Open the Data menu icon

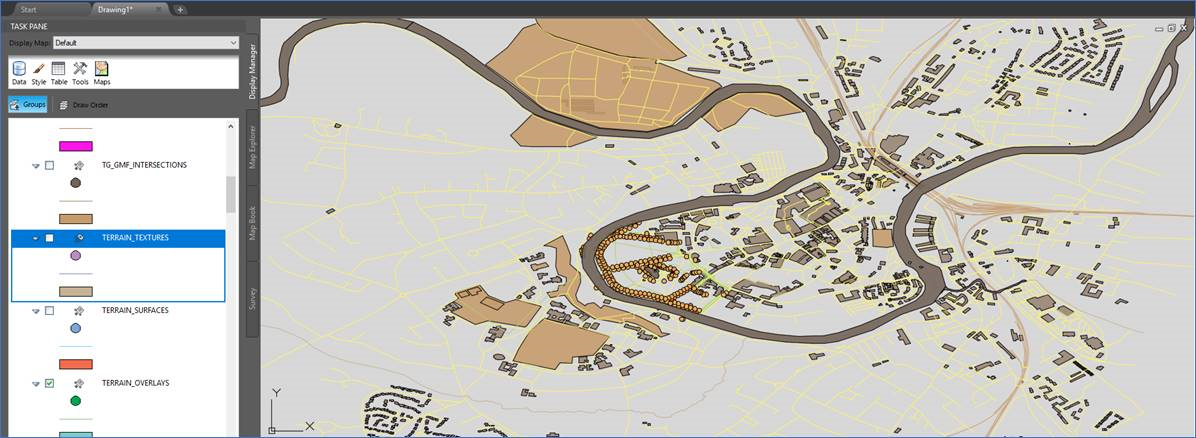click(18, 72)
